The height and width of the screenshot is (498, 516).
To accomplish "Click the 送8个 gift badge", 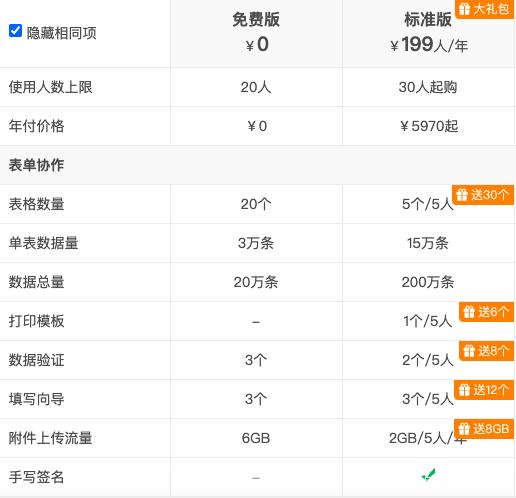I will (x=486, y=351).
